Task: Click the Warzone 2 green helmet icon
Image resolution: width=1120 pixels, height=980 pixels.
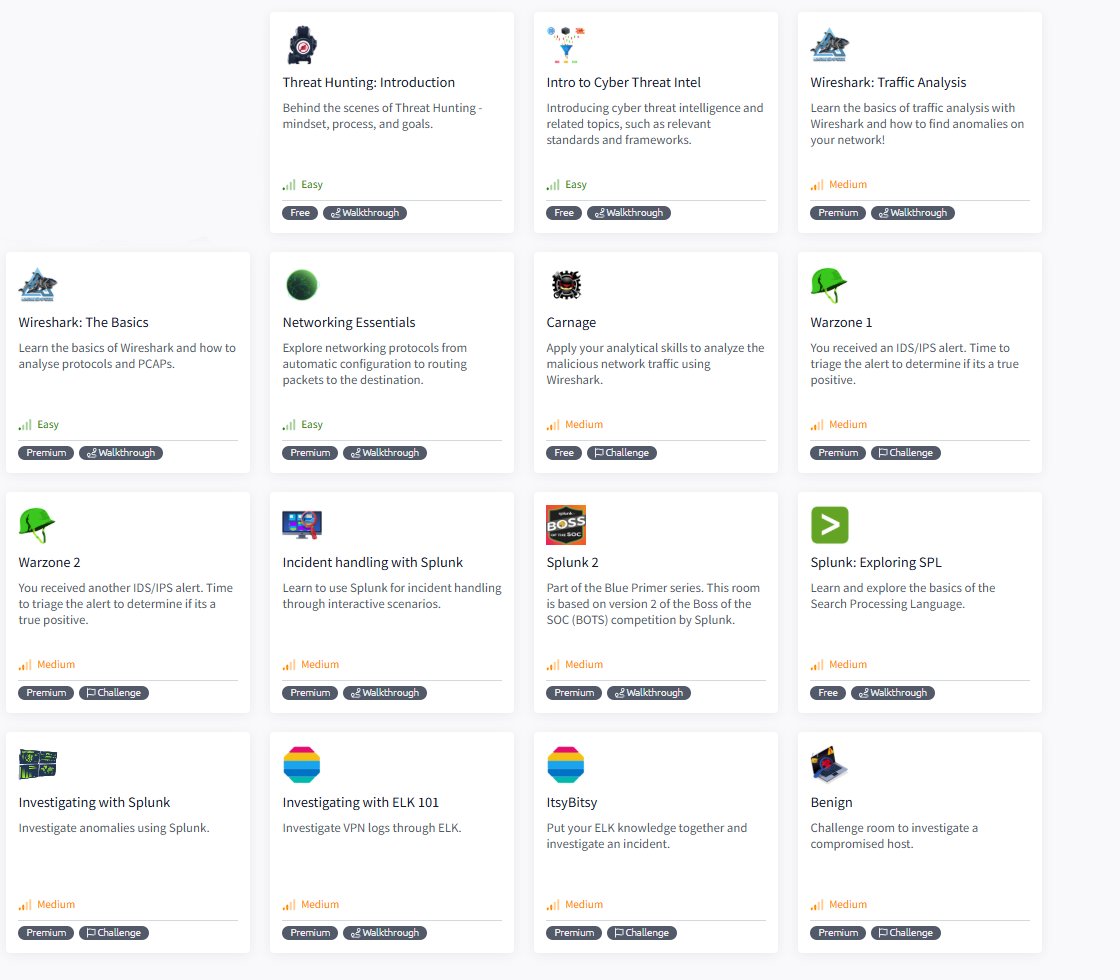Action: 36,525
